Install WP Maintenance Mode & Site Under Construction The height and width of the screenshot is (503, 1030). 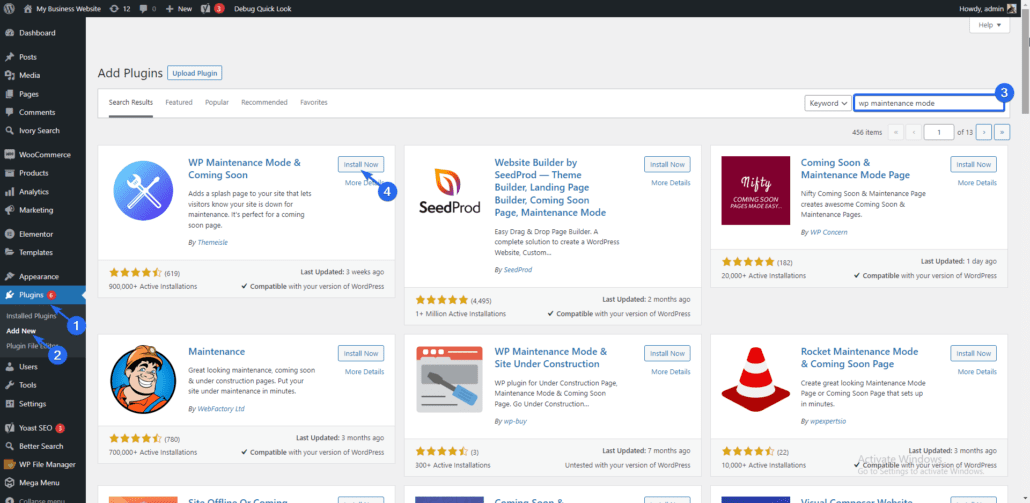click(x=667, y=353)
